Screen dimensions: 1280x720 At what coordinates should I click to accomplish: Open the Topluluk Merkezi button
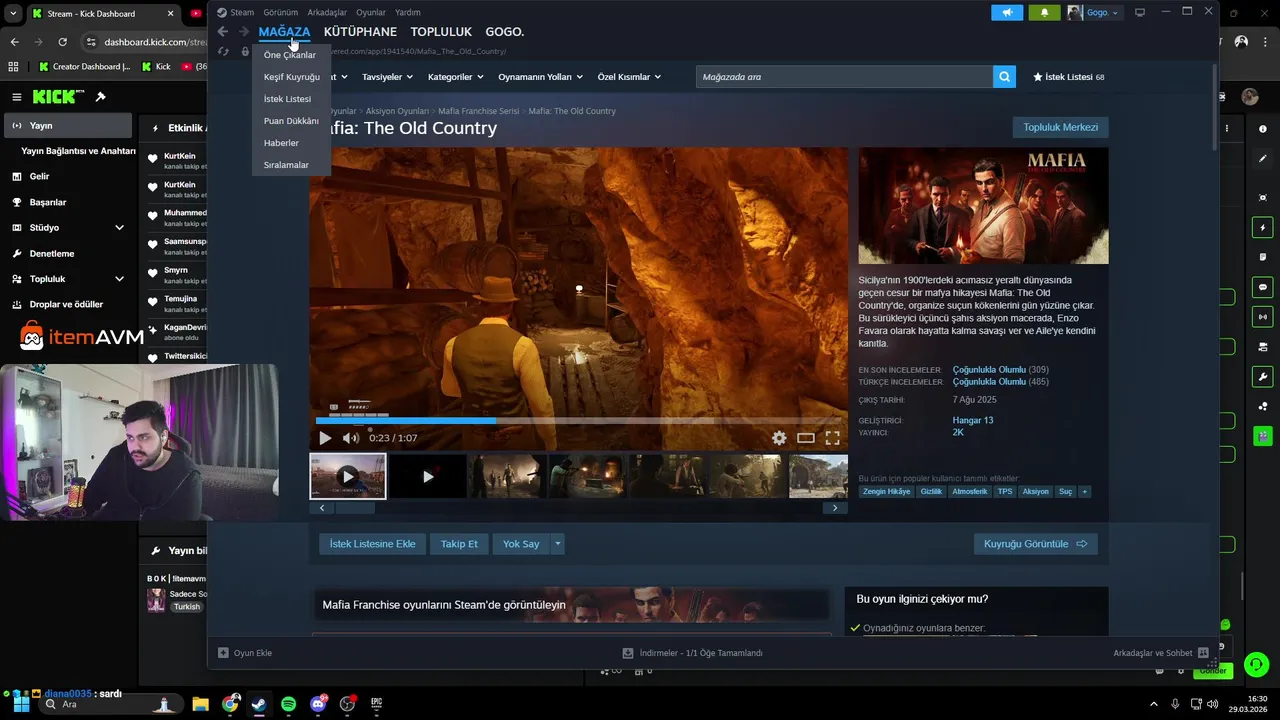click(x=1060, y=127)
